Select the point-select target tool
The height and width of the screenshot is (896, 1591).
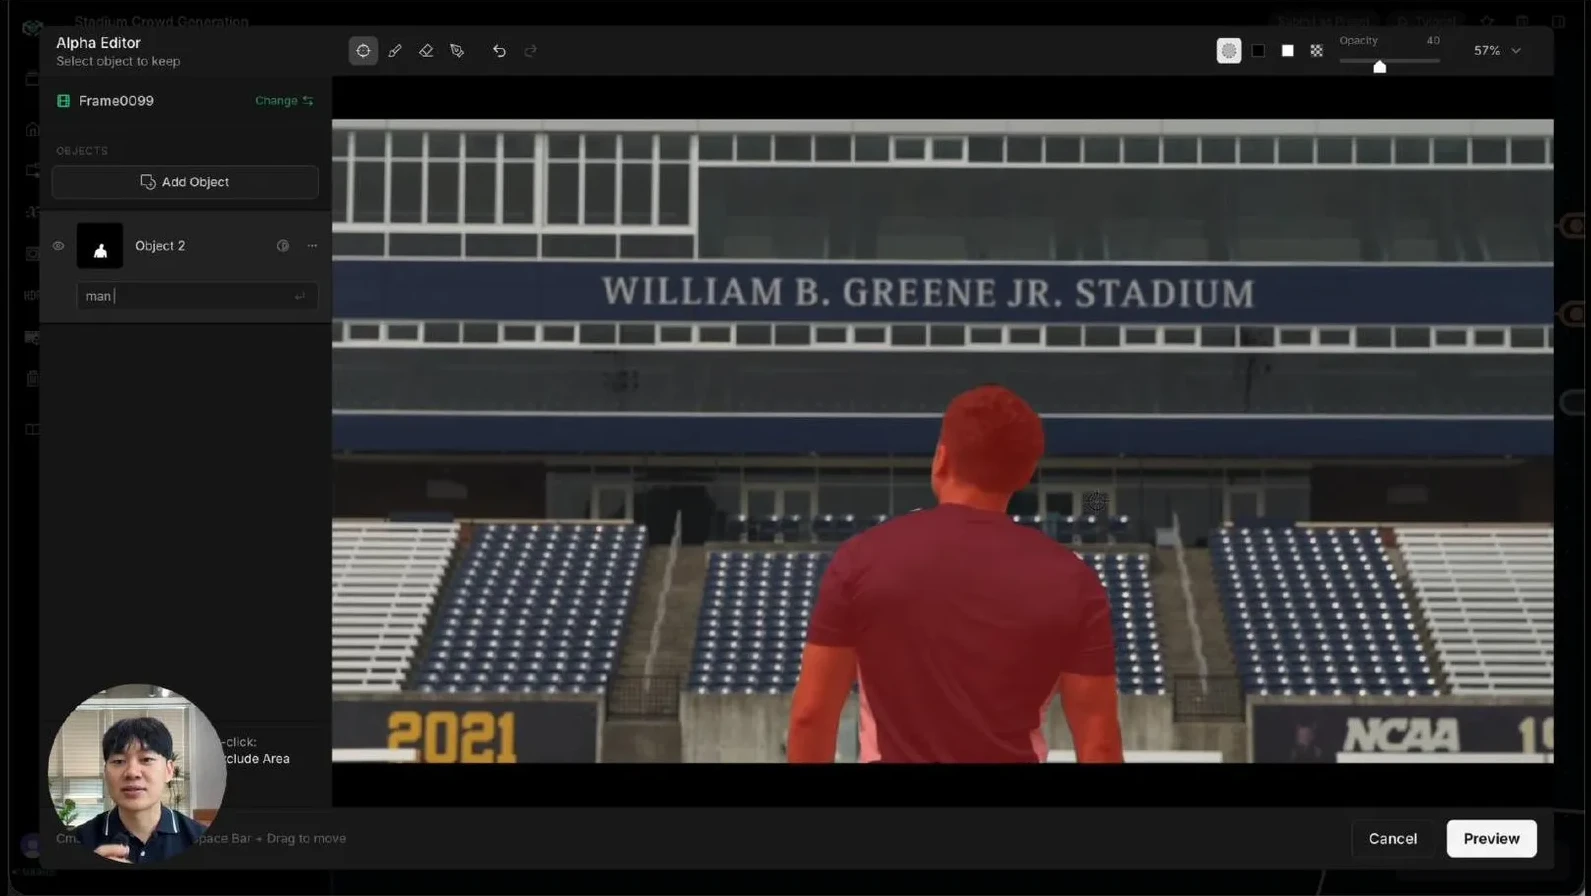click(363, 50)
